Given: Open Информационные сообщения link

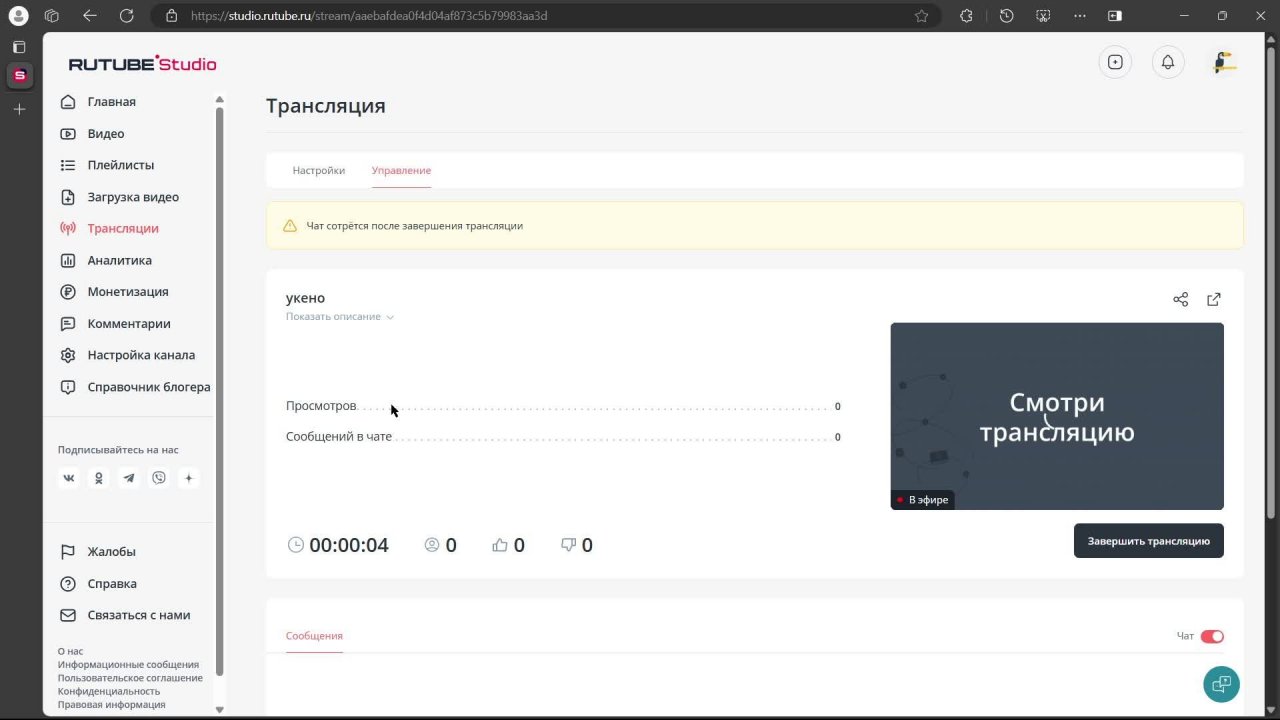Looking at the screenshot, I should [x=128, y=665].
